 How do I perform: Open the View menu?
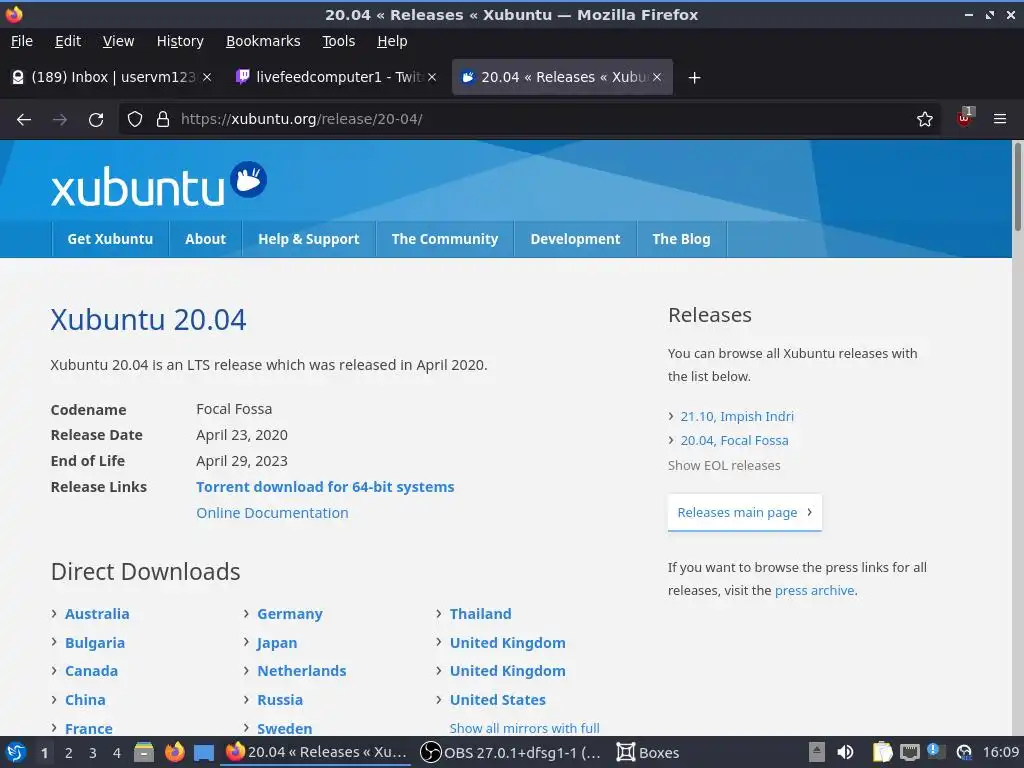coord(118,41)
